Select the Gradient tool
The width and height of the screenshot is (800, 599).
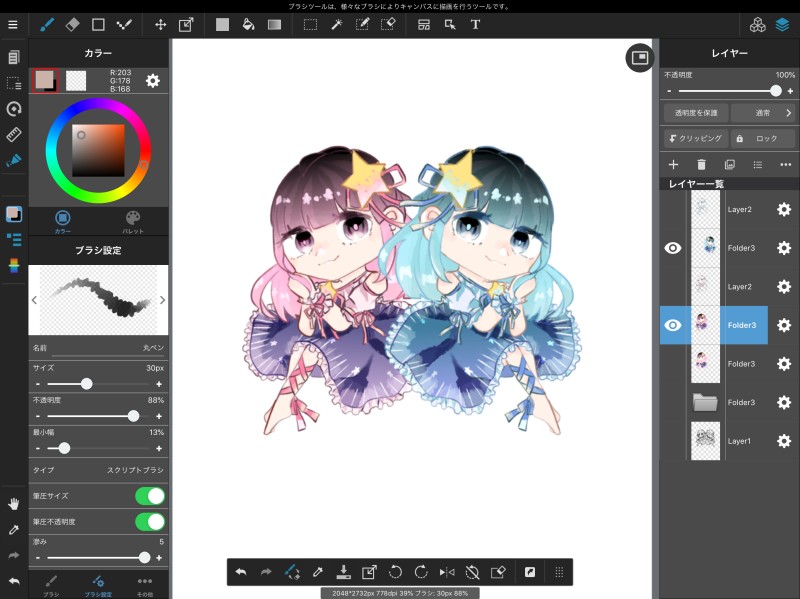click(x=274, y=24)
